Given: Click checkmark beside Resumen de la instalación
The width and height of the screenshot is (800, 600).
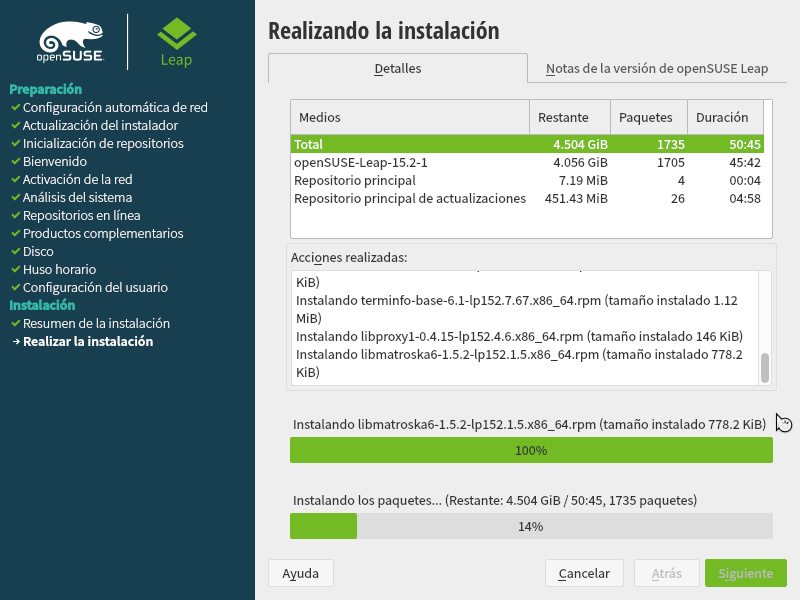Looking at the screenshot, I should [x=16, y=323].
